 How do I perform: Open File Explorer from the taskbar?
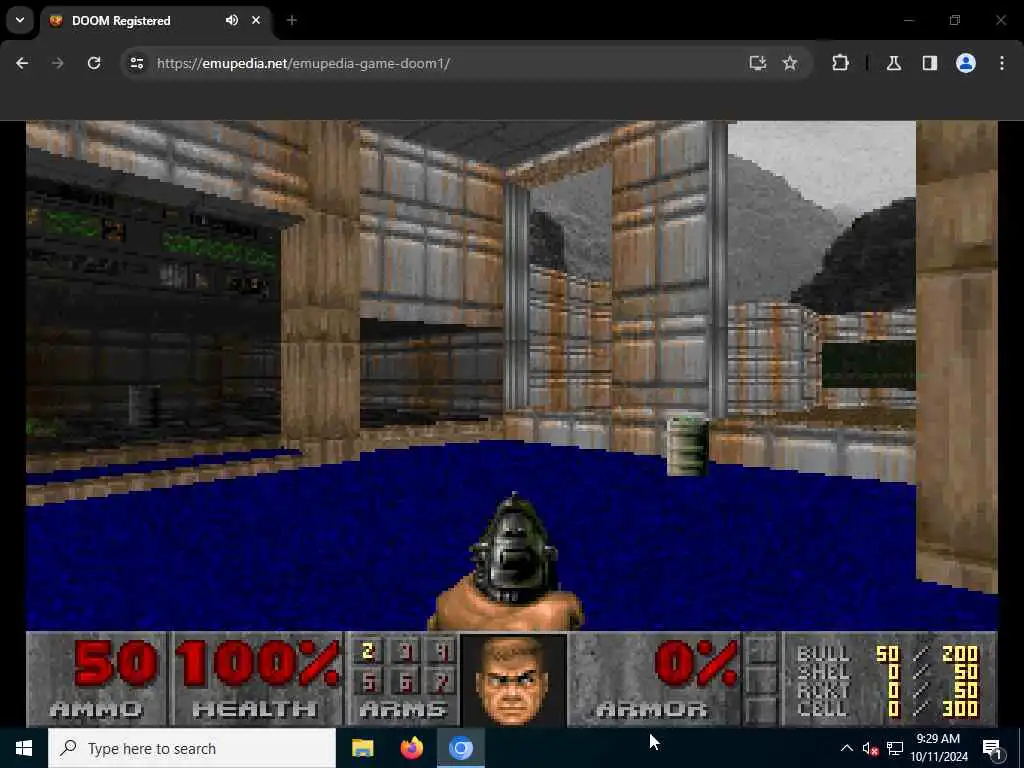(362, 748)
